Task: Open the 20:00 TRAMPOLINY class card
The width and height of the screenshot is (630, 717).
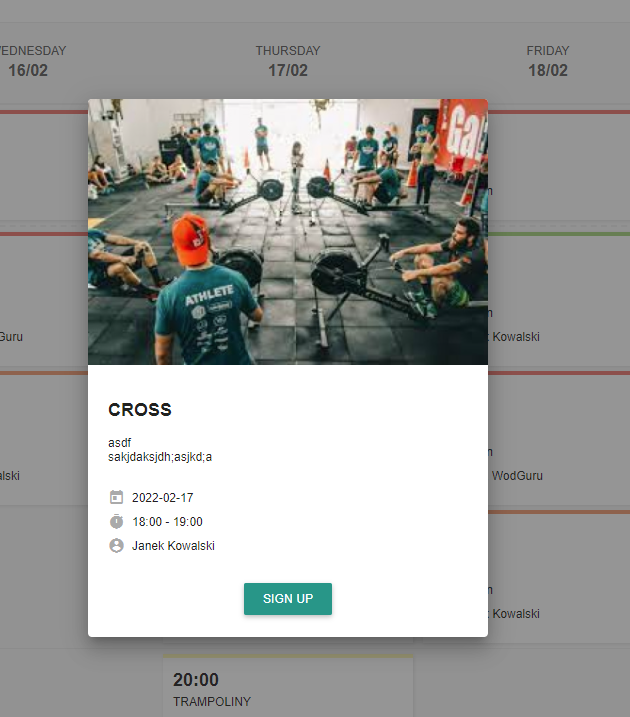Action: pos(288,686)
